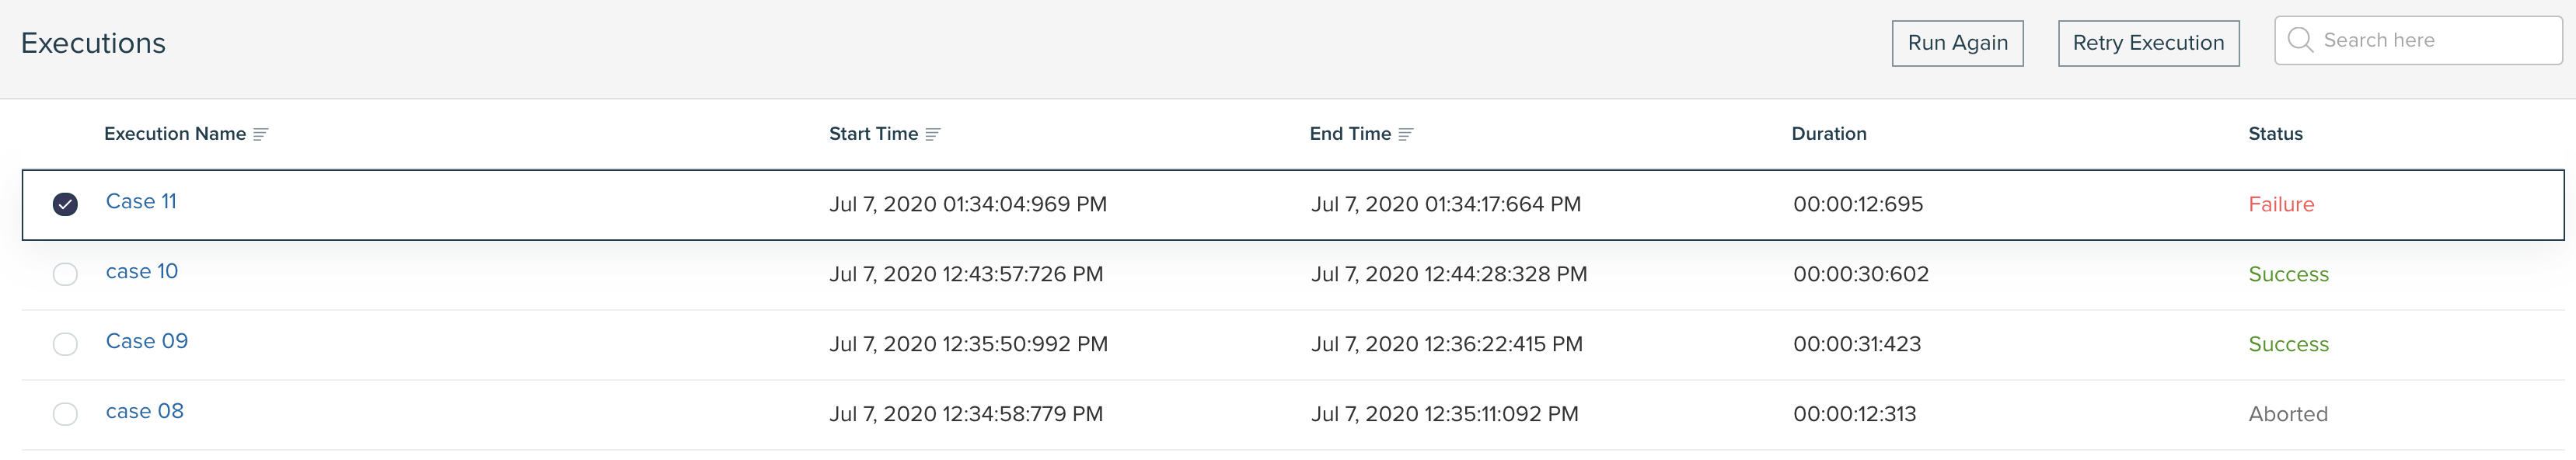Click the Execution Name column header
Screen dimensions: 2576x460
click(175, 134)
